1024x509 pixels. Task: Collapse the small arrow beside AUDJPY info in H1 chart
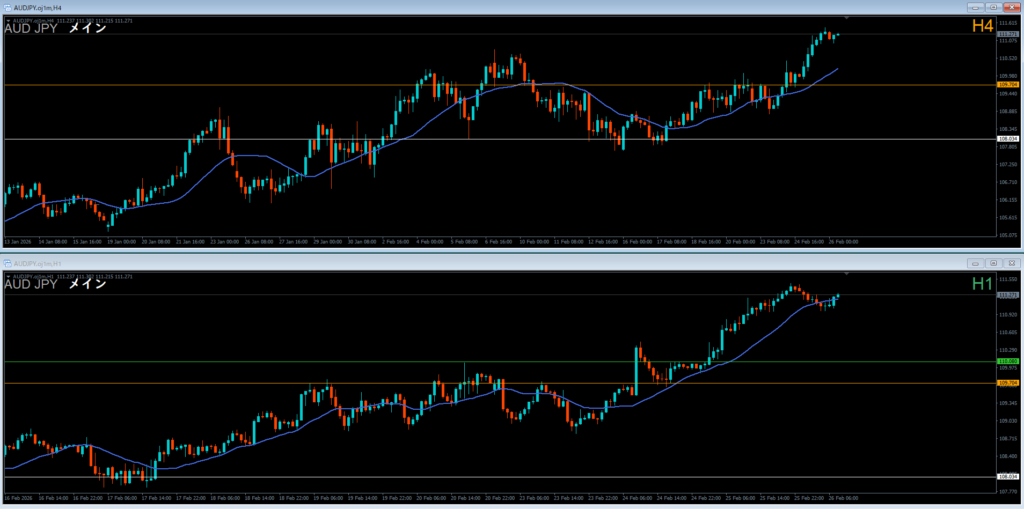pos(8,275)
